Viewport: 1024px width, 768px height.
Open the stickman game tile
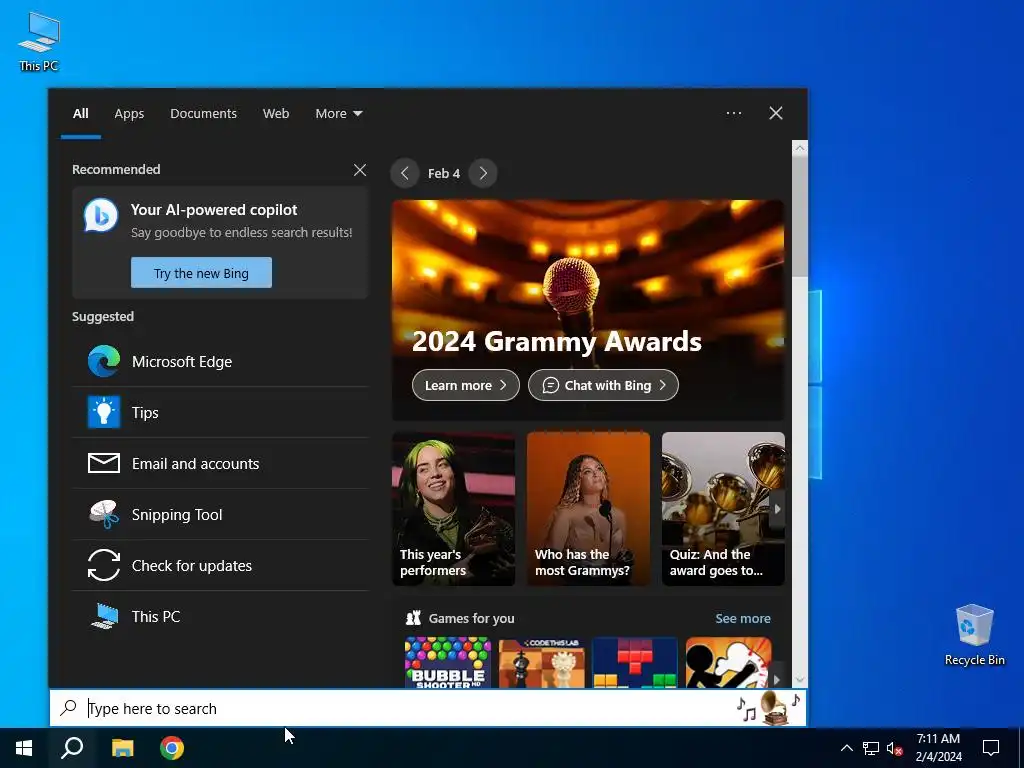pyautogui.click(x=729, y=662)
